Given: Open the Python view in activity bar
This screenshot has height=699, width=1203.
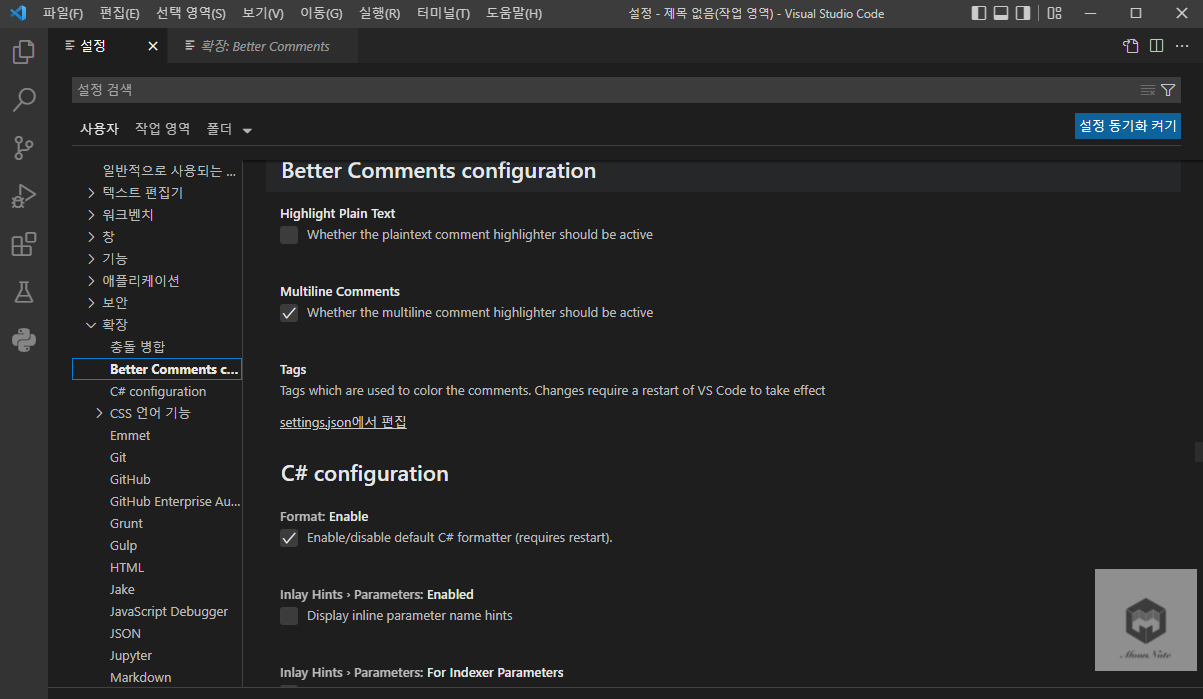Looking at the screenshot, I should (24, 340).
